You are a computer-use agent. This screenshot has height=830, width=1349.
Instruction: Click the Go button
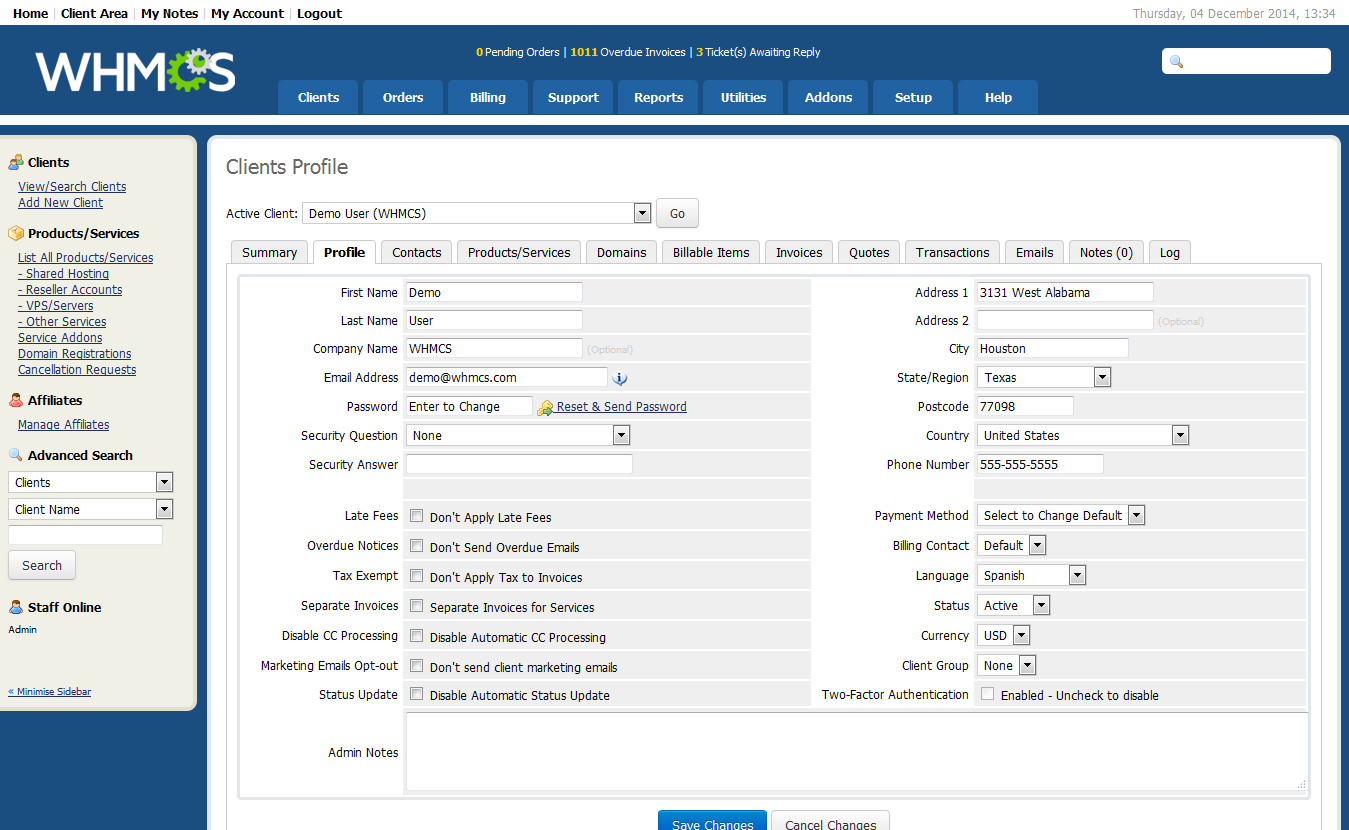point(677,213)
